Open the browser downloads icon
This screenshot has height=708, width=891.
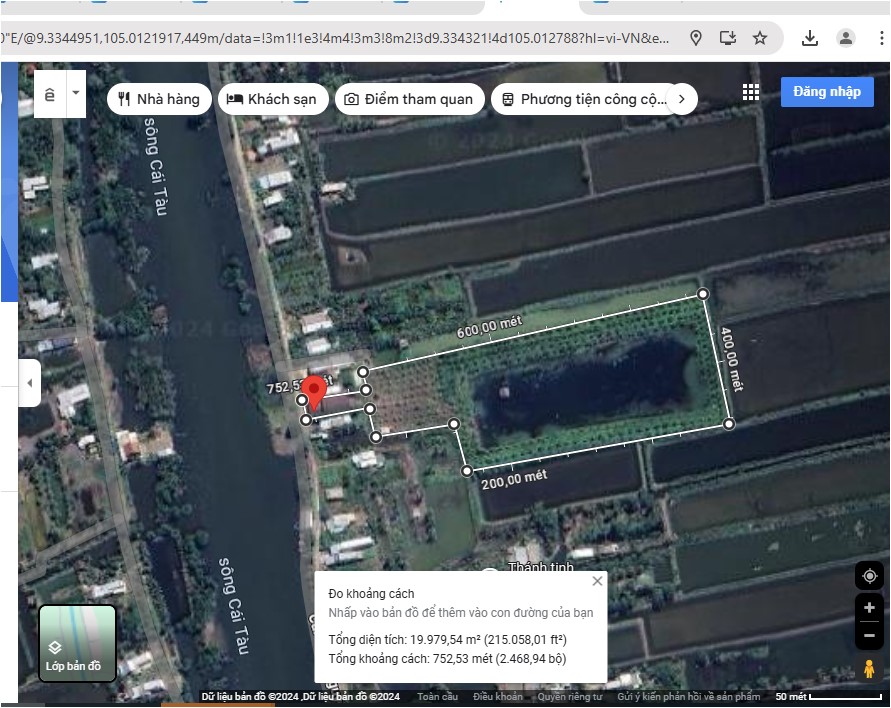tap(810, 38)
